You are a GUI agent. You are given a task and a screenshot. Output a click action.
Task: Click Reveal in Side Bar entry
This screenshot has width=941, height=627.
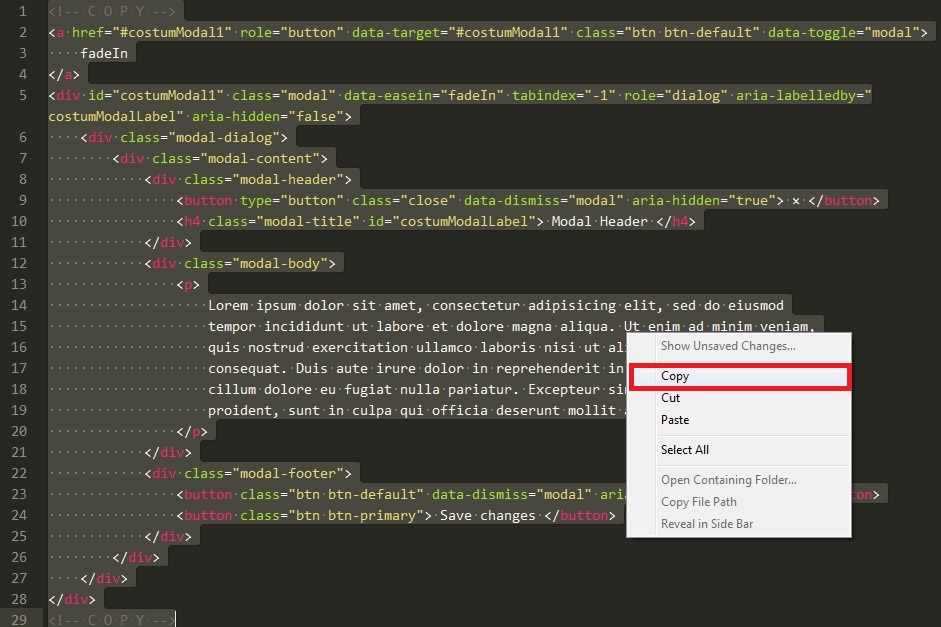[x=707, y=524]
